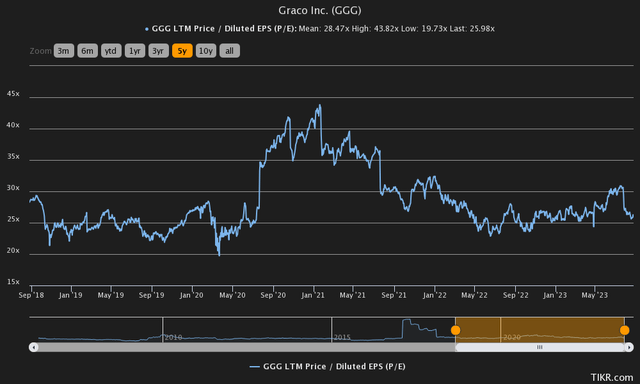Click the Jan '19 x-axis label
640x384 pixels.
click(x=71, y=295)
